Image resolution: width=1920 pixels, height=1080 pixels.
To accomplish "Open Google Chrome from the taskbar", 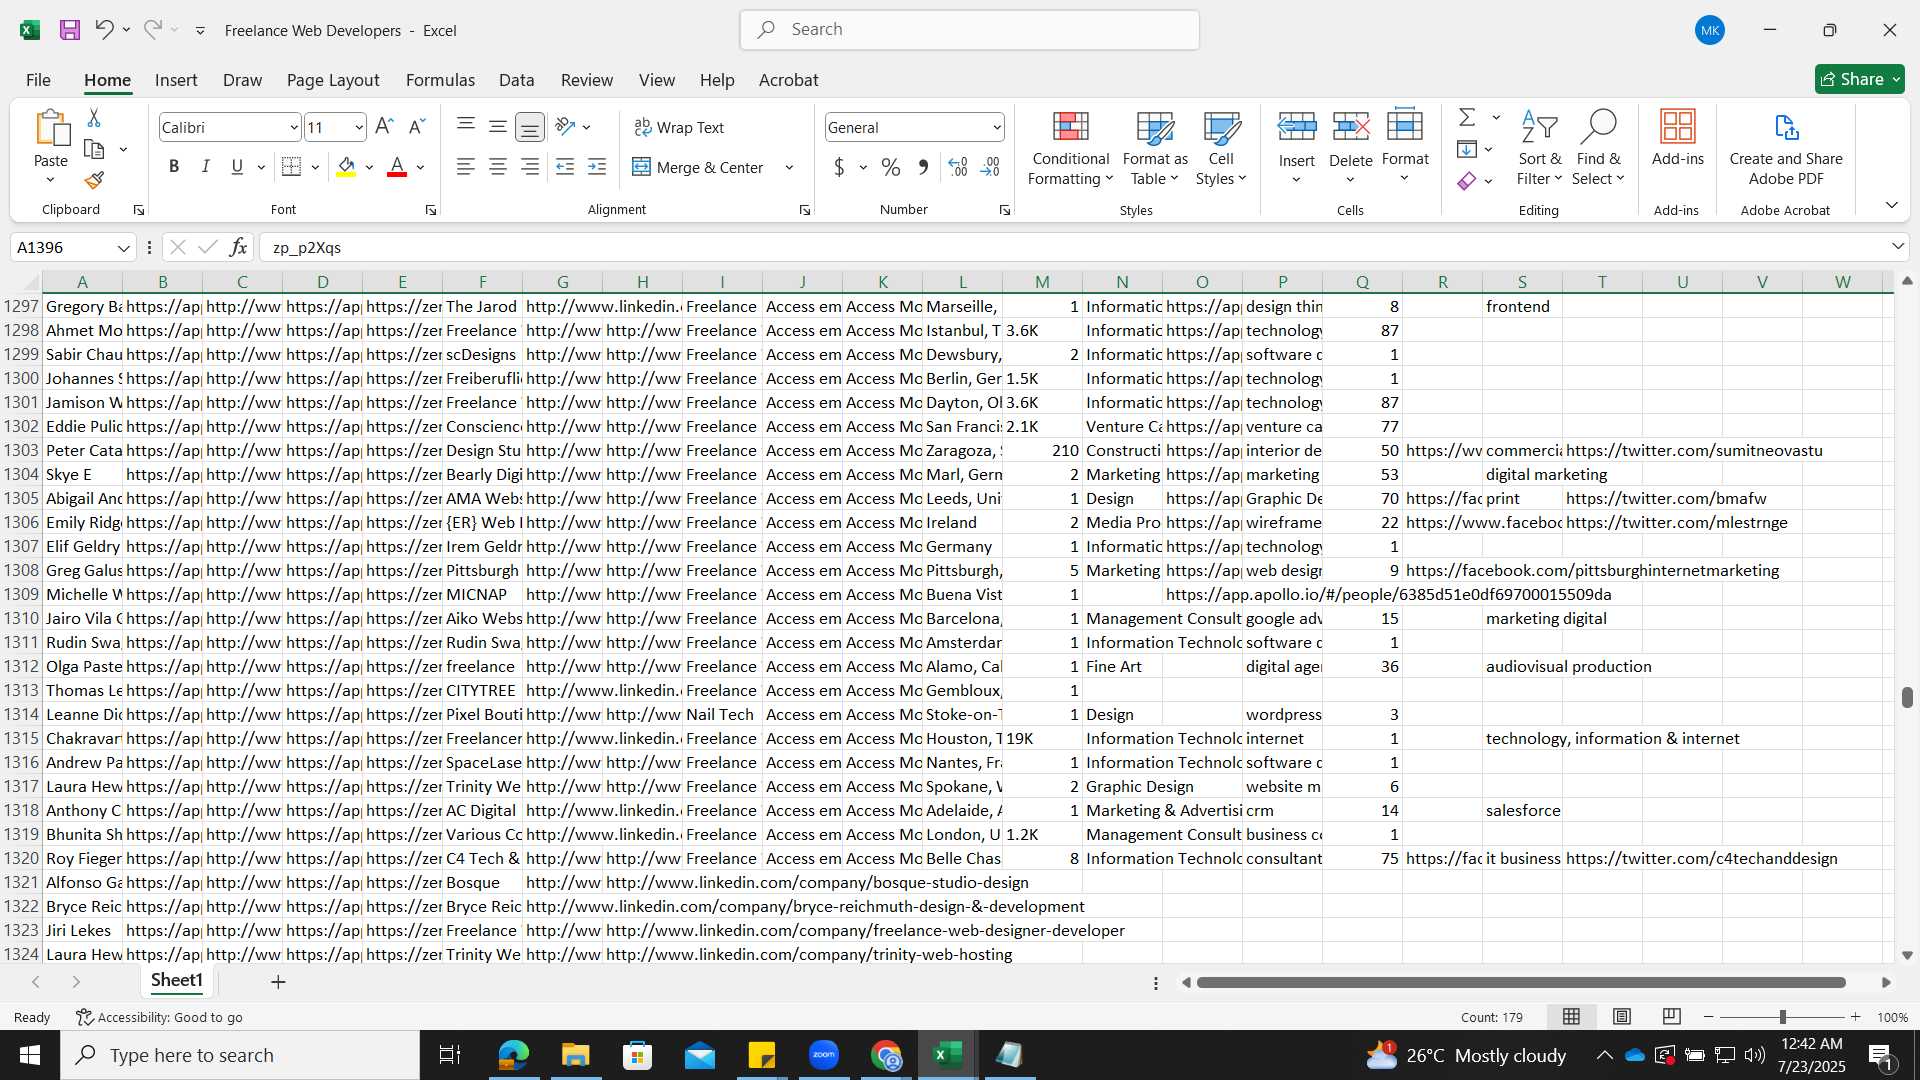I will (x=886, y=1055).
